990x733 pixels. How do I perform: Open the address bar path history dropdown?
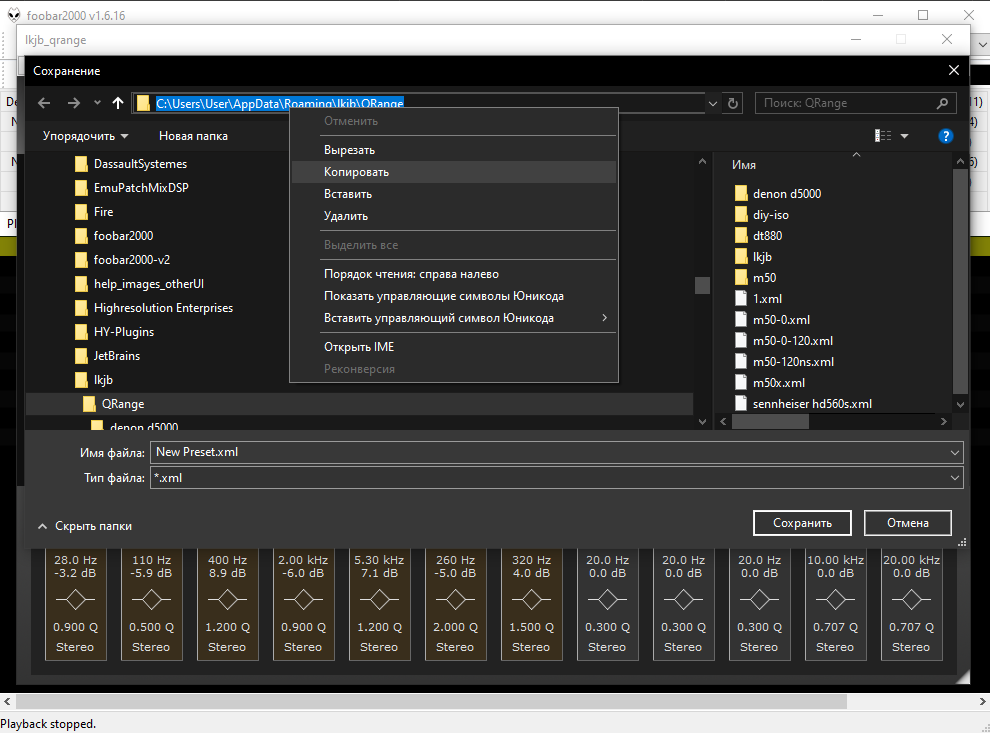pyautogui.click(x=713, y=103)
